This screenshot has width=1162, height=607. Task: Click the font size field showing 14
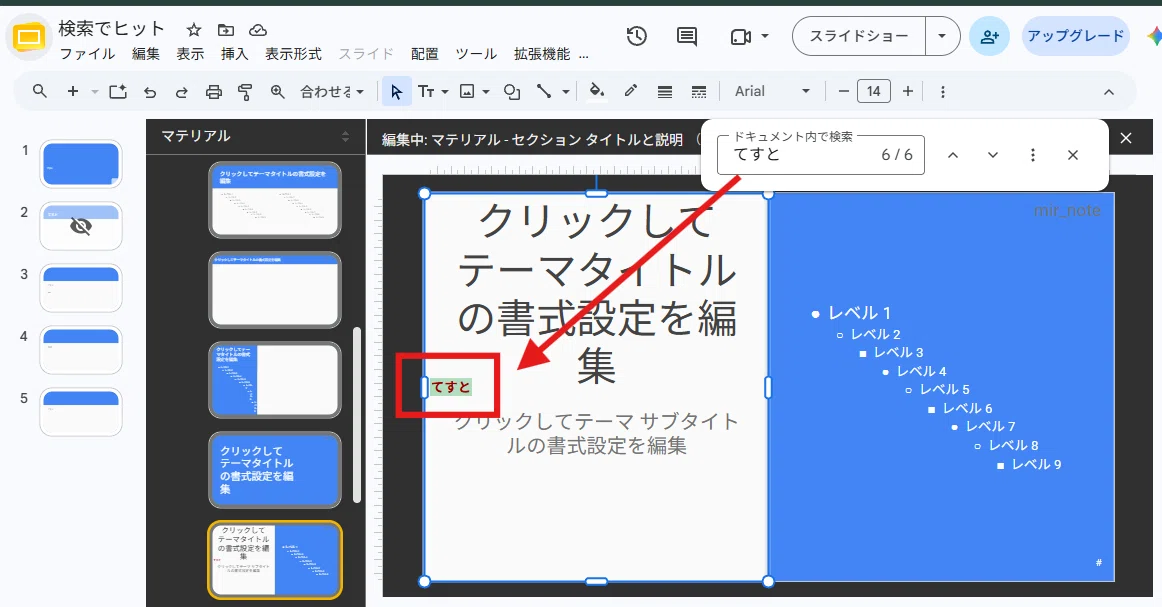pyautogui.click(x=874, y=91)
